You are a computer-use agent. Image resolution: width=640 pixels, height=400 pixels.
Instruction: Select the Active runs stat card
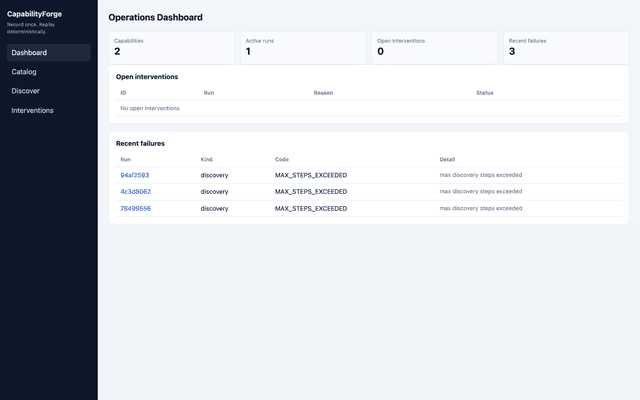click(303, 48)
